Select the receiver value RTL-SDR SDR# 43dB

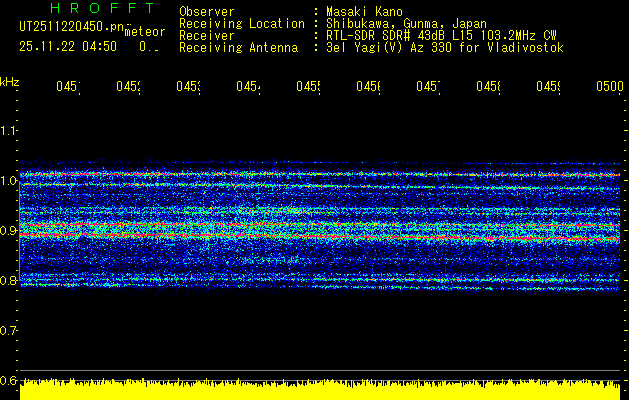pyautogui.click(x=388, y=36)
